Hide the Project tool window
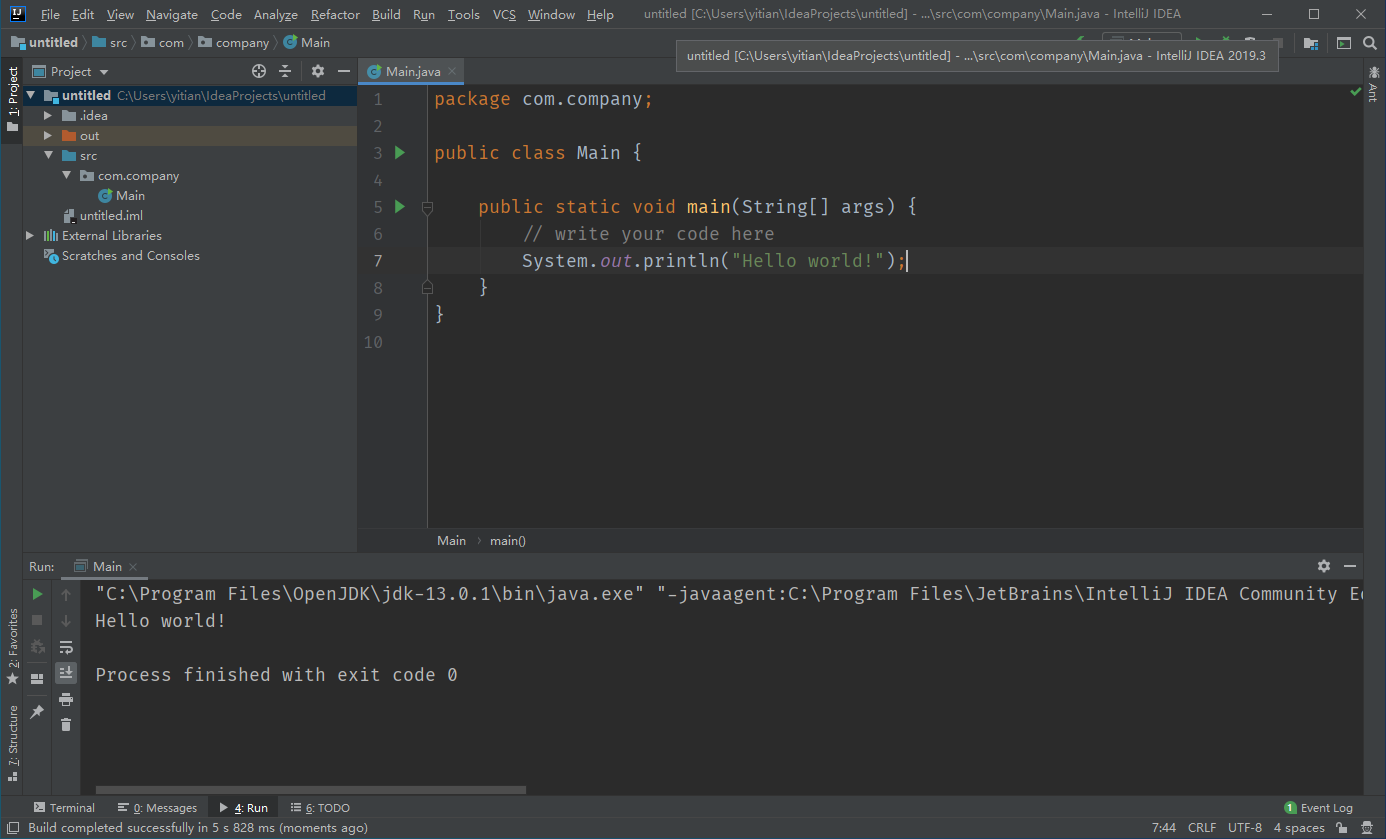 [344, 71]
